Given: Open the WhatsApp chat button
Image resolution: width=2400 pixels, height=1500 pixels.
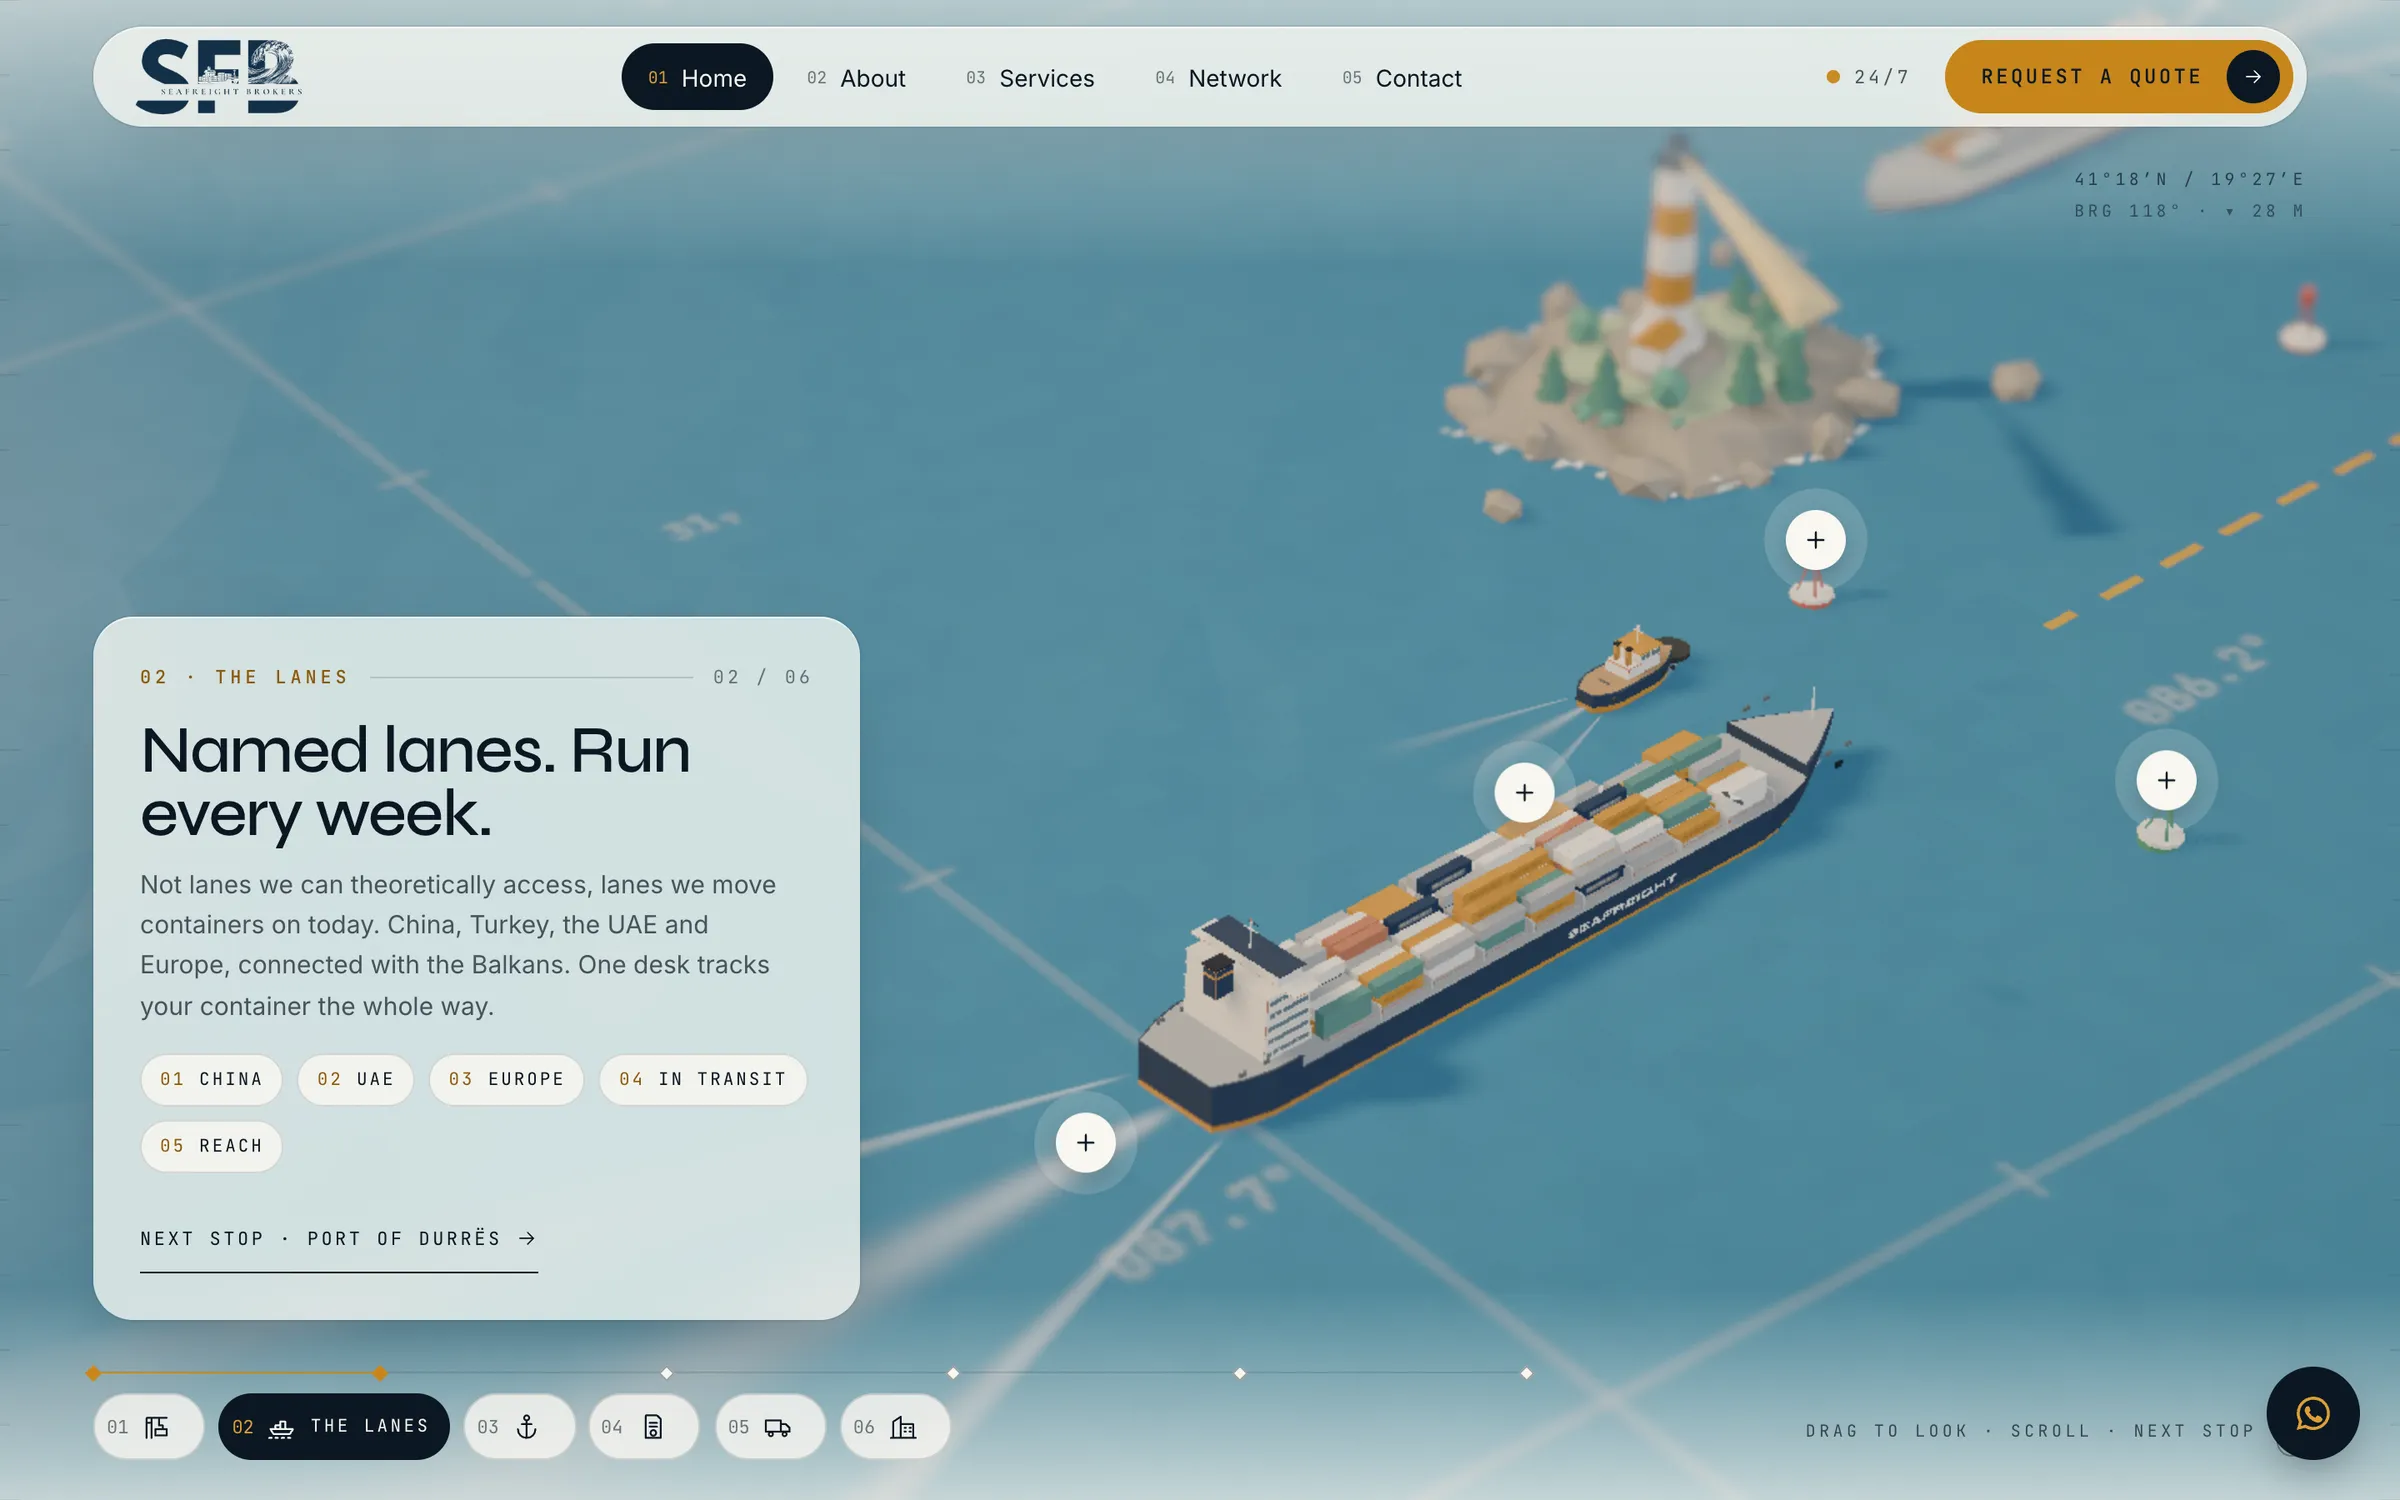Looking at the screenshot, I should pos(2312,1413).
